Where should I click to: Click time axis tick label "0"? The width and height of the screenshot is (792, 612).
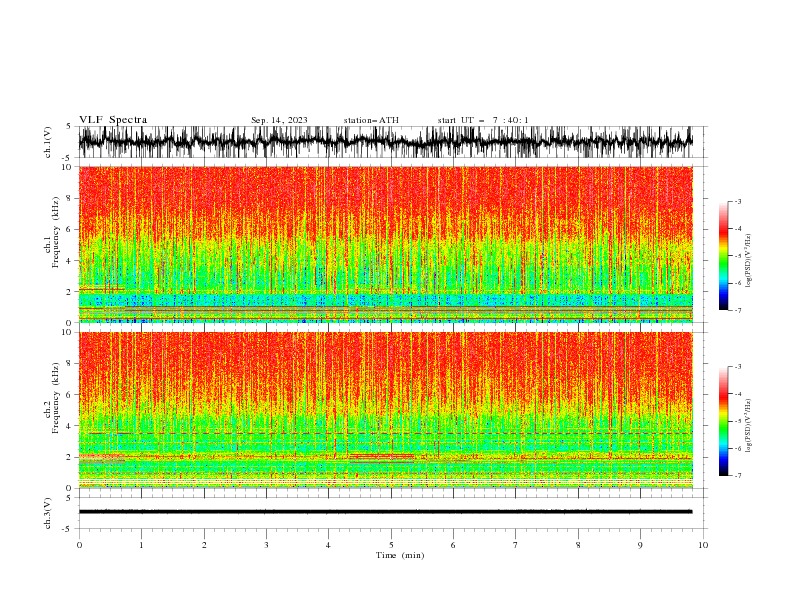pyautogui.click(x=79, y=545)
